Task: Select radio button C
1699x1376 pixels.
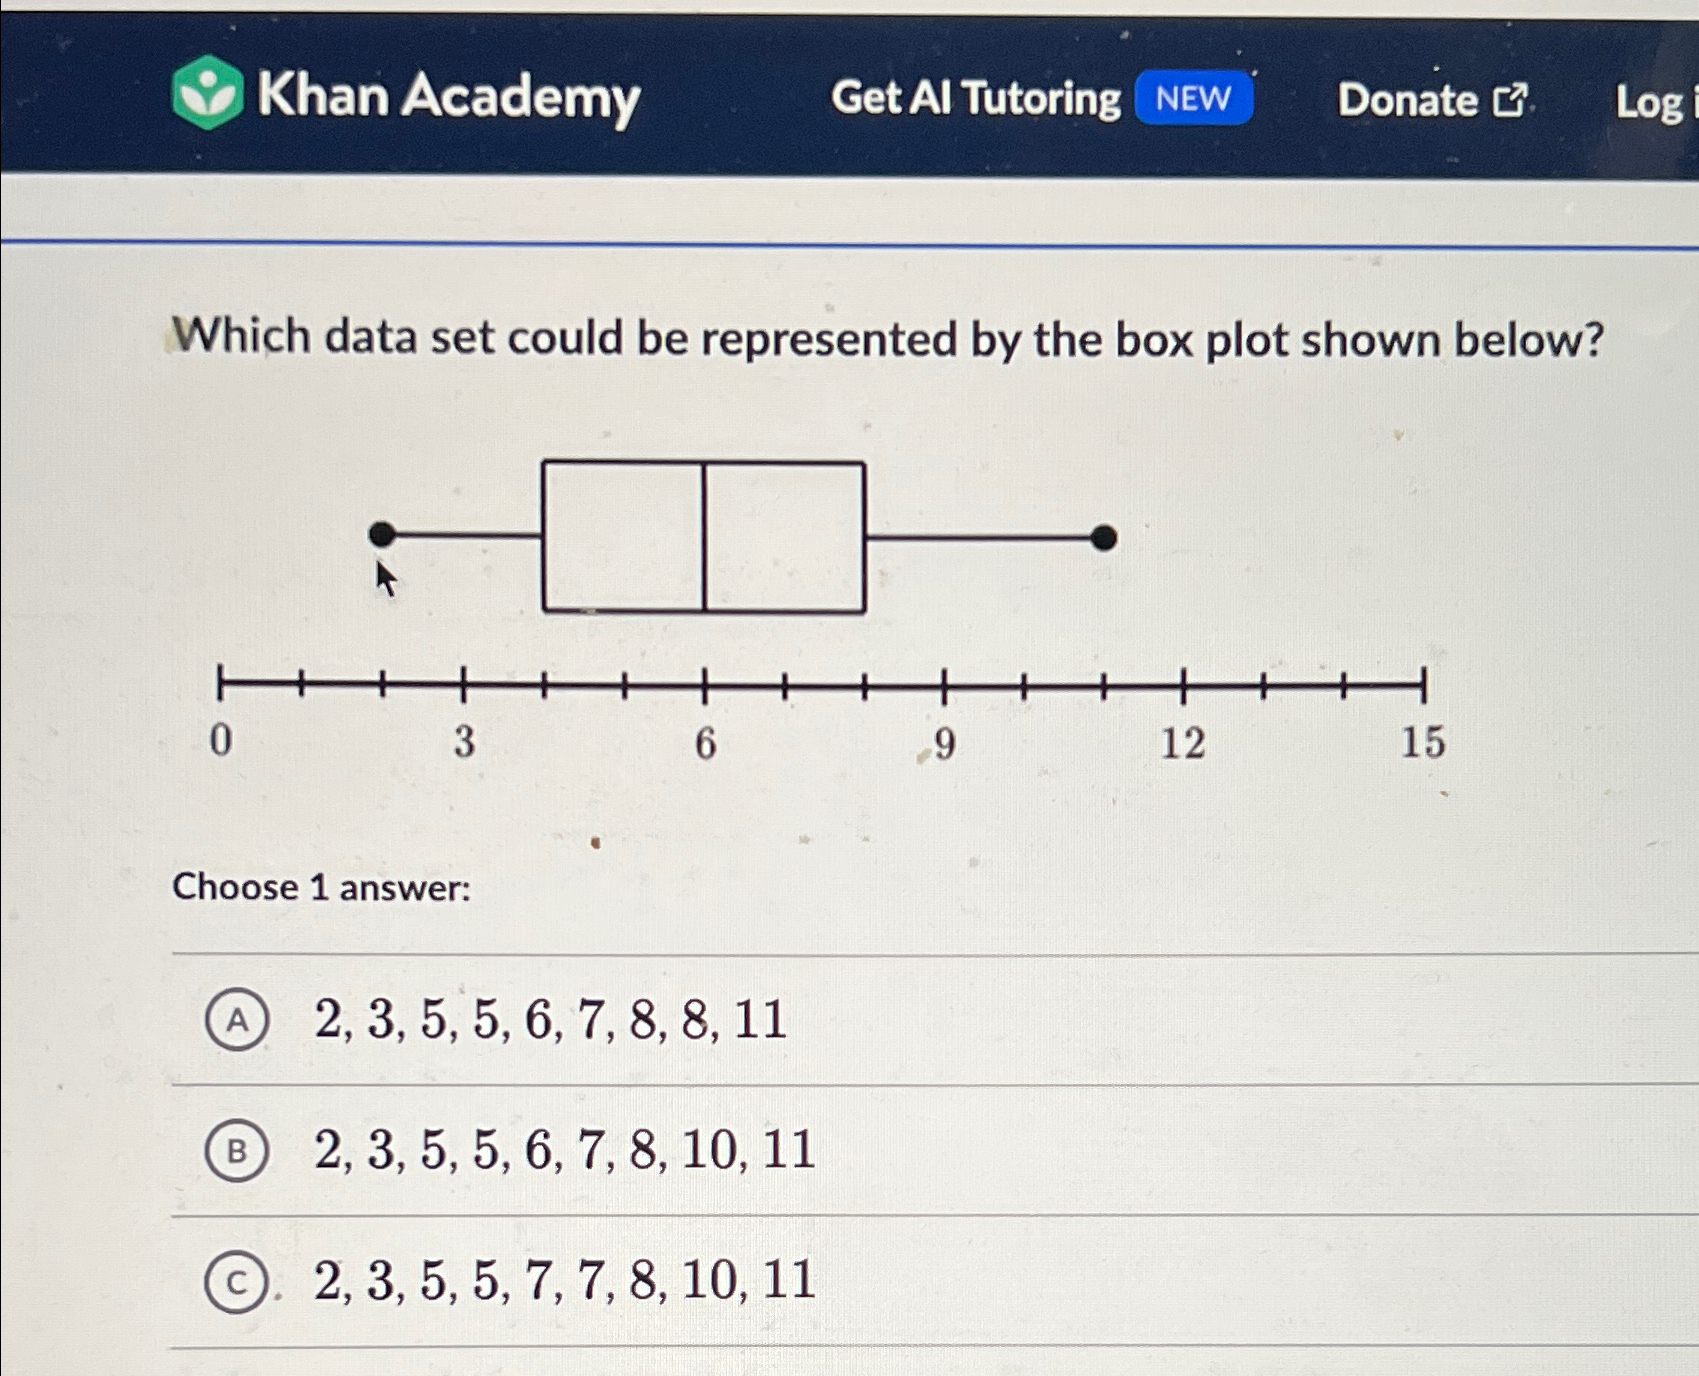Action: pyautogui.click(x=237, y=1281)
